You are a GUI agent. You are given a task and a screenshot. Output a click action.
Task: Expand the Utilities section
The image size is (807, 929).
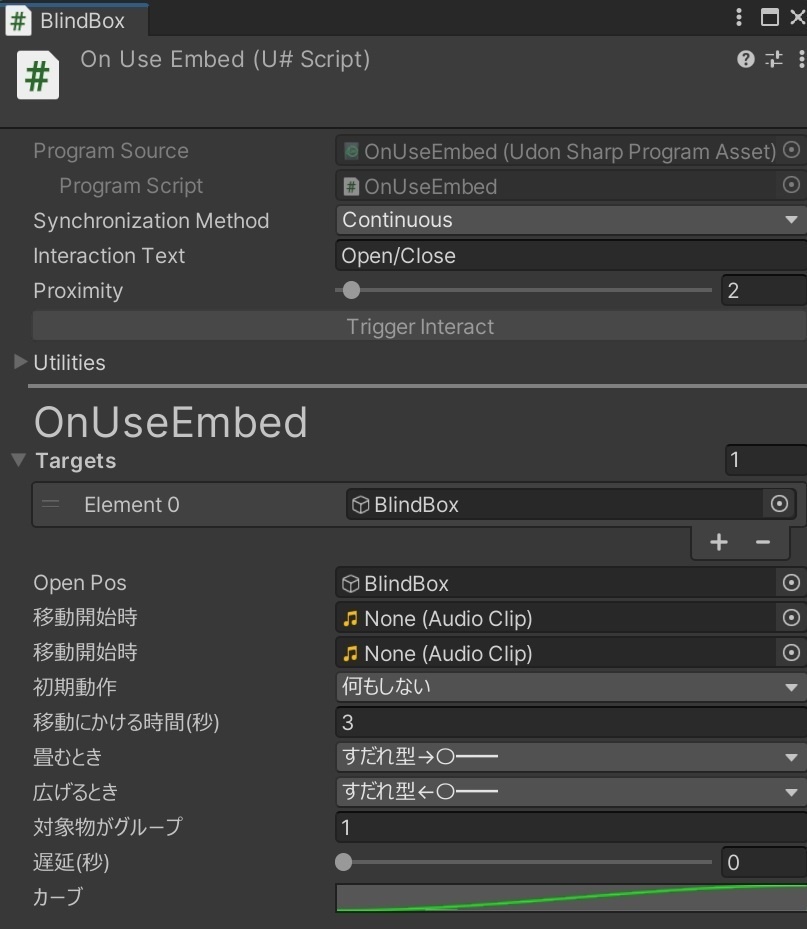20,362
